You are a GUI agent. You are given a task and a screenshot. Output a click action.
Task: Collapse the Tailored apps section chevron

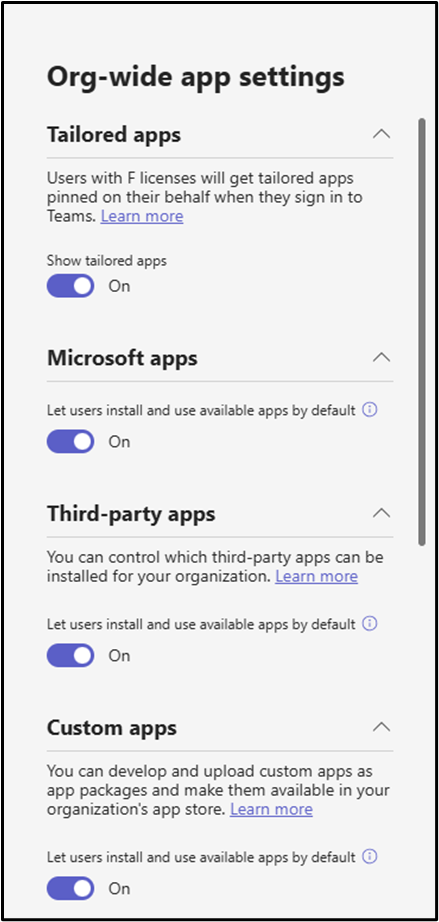point(381,134)
